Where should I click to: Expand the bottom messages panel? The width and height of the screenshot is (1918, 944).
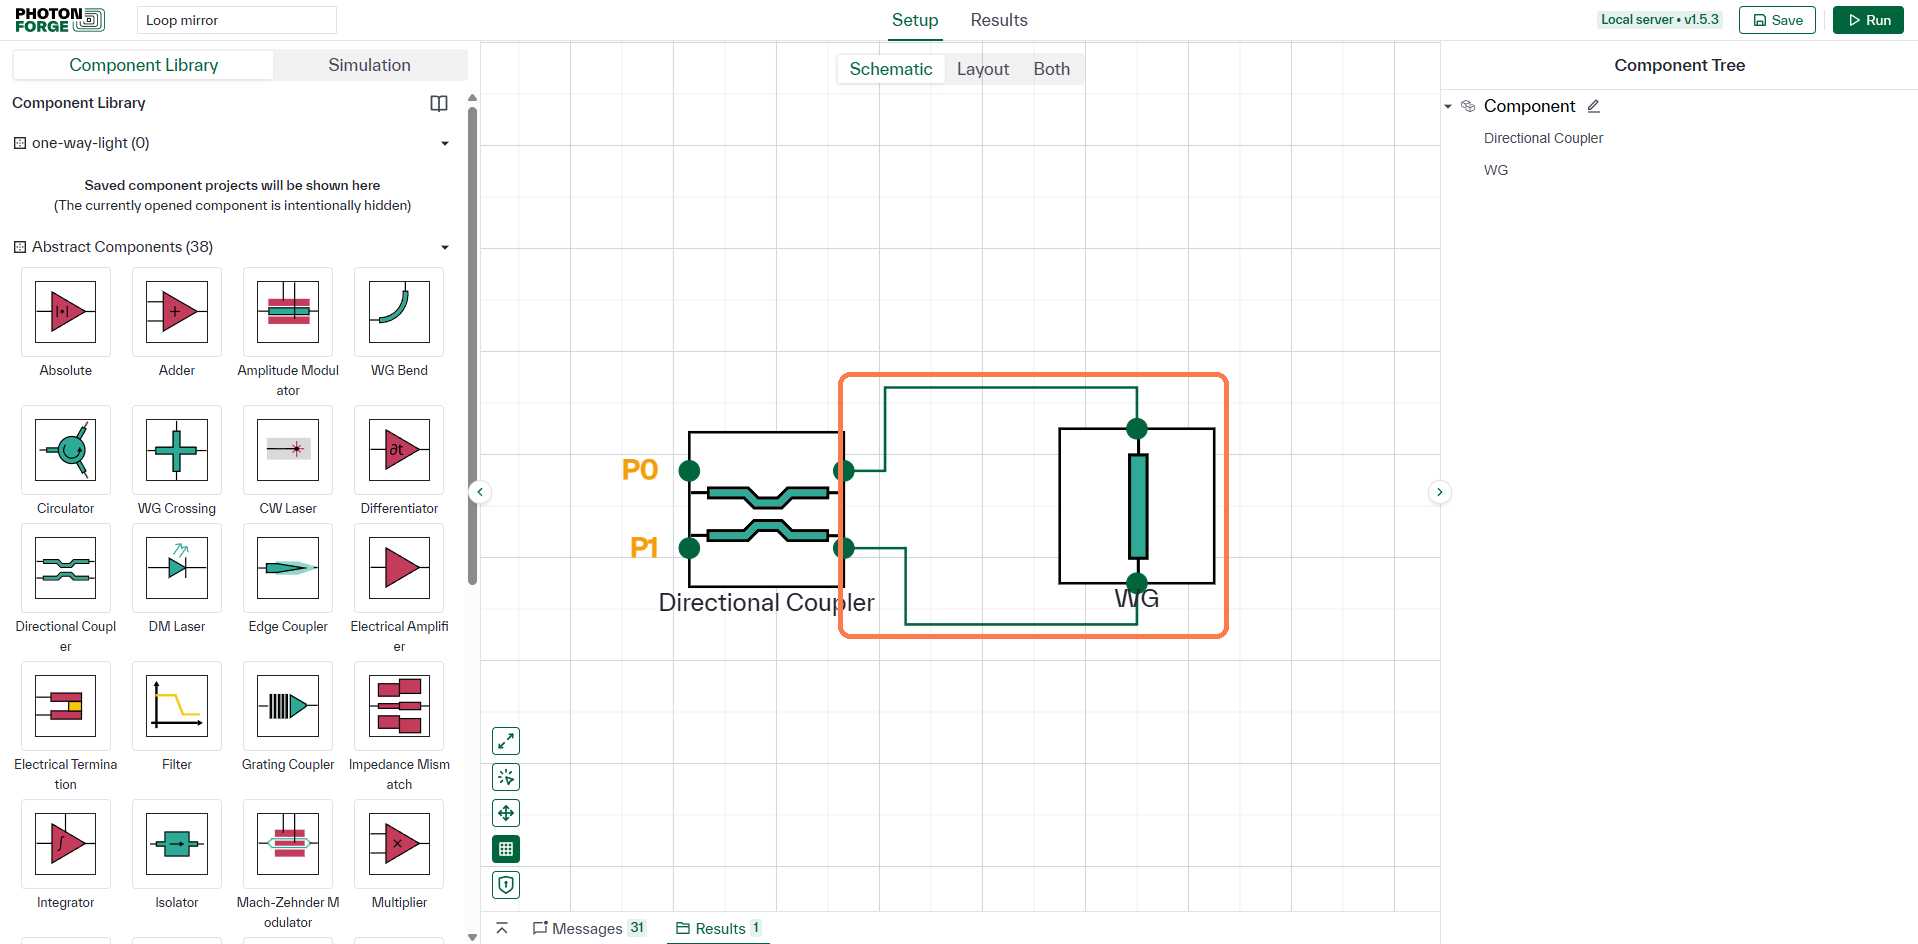pyautogui.click(x=502, y=929)
